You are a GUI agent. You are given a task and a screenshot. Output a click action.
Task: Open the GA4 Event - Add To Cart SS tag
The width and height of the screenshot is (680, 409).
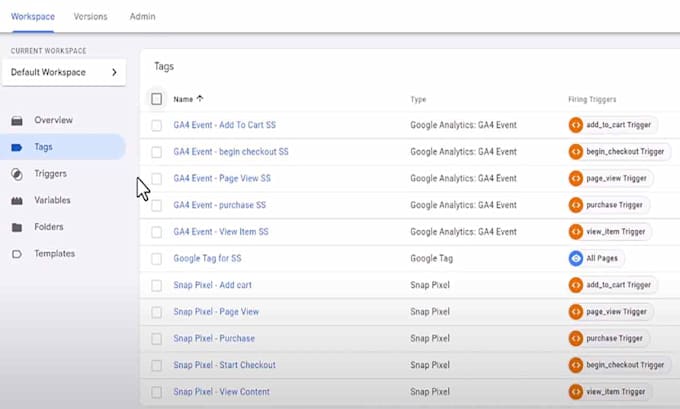coord(225,125)
